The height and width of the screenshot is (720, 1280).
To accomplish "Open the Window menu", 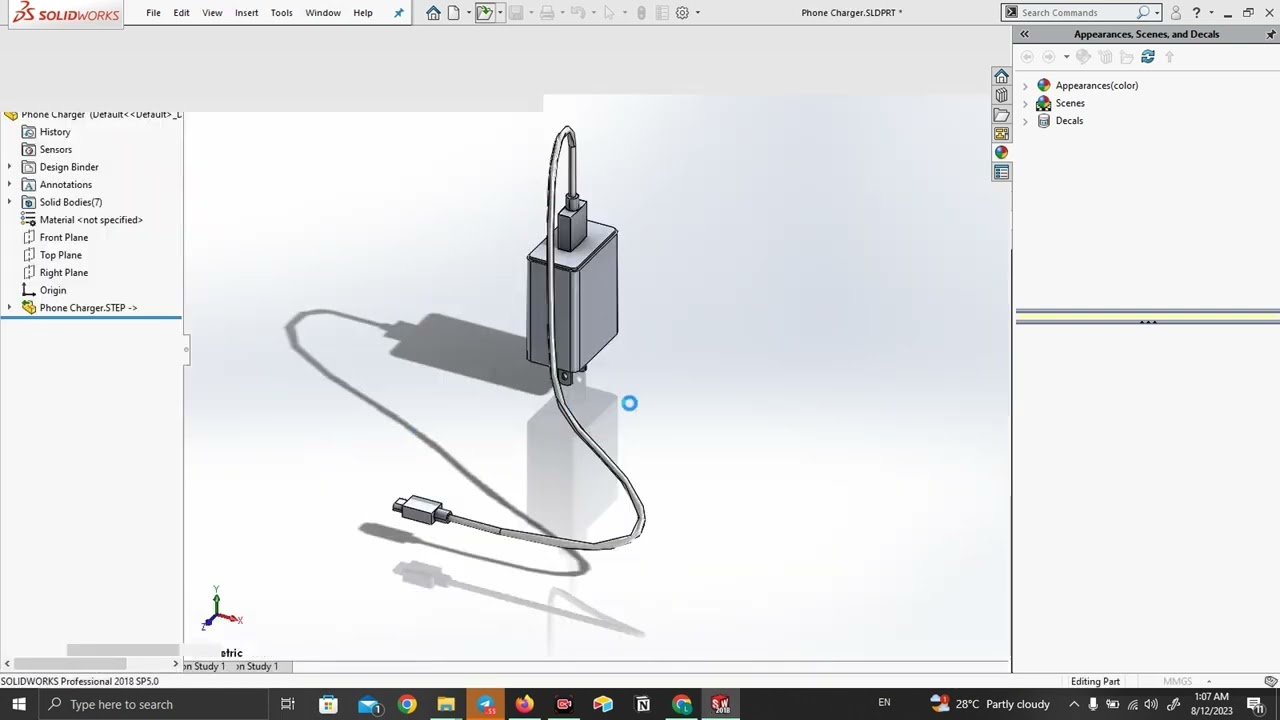I will [x=323, y=13].
